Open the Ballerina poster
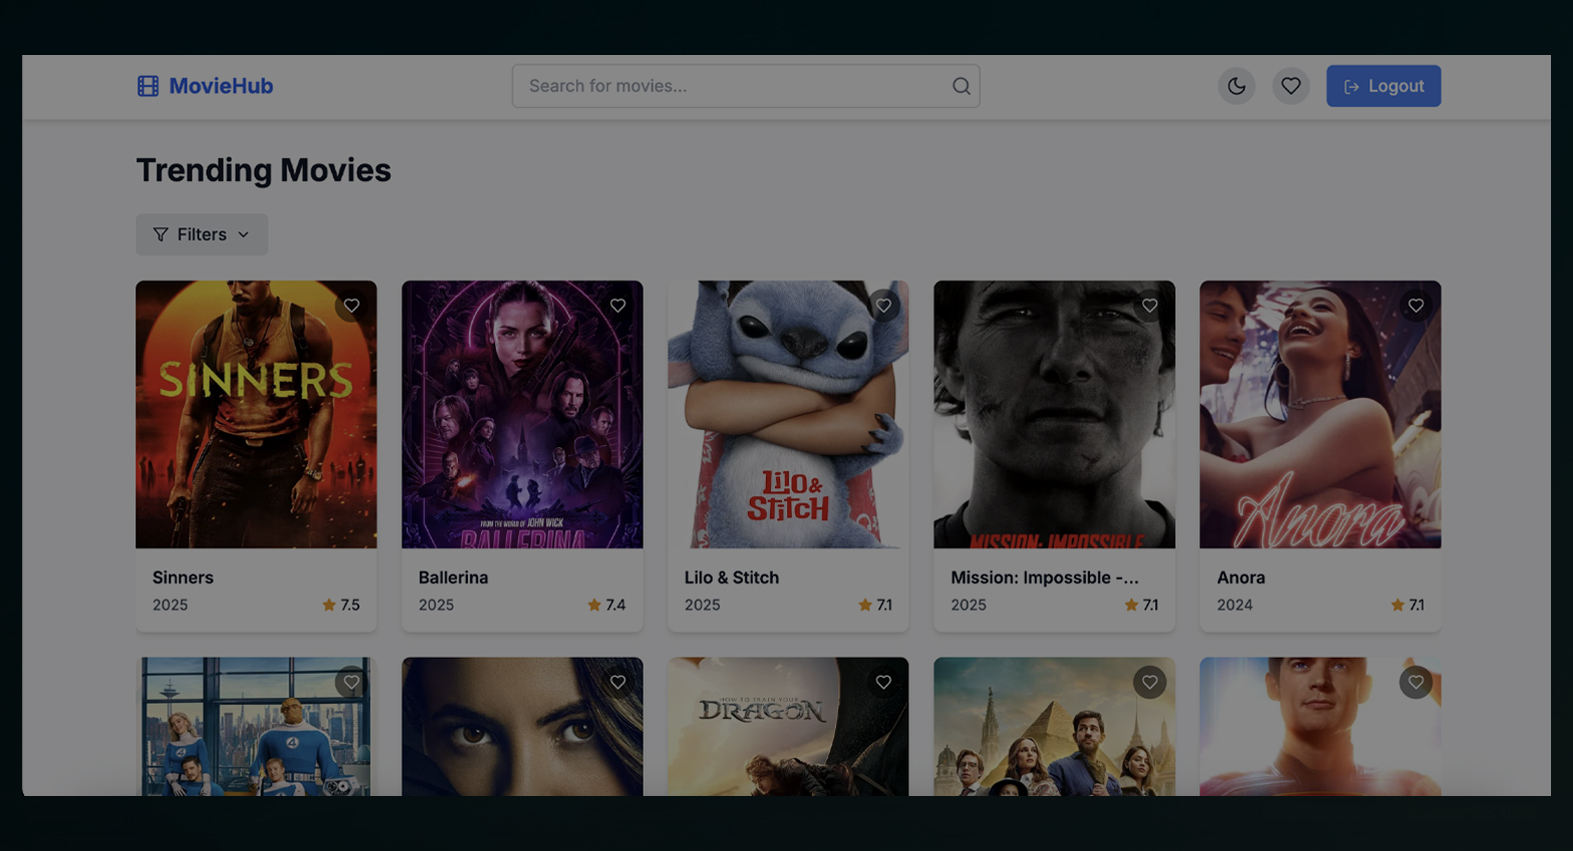This screenshot has width=1573, height=851. [522, 414]
